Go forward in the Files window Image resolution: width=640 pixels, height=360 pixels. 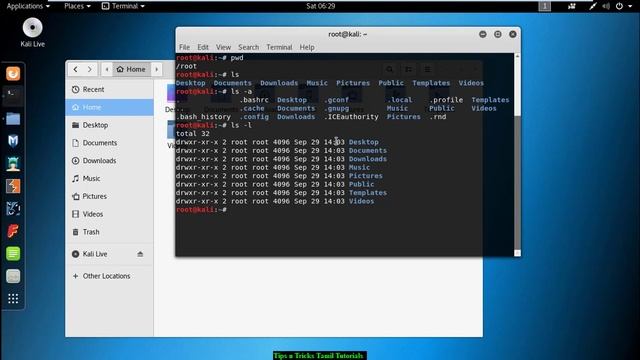(x=89, y=69)
